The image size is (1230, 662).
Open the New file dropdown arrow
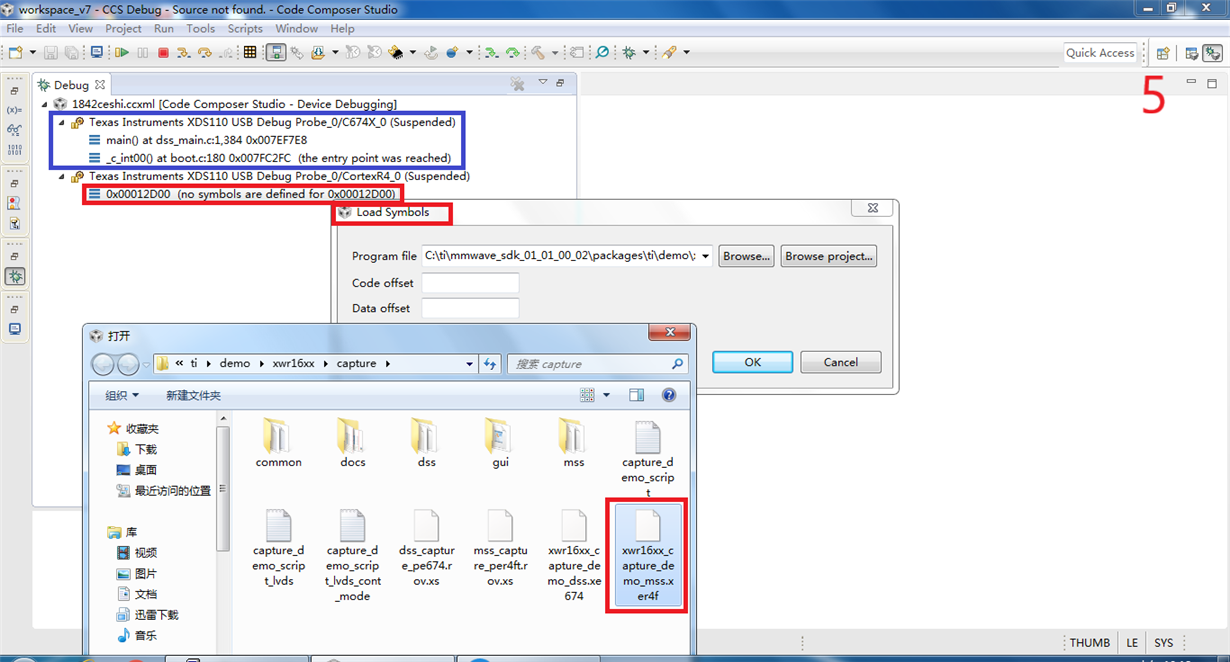coord(32,52)
